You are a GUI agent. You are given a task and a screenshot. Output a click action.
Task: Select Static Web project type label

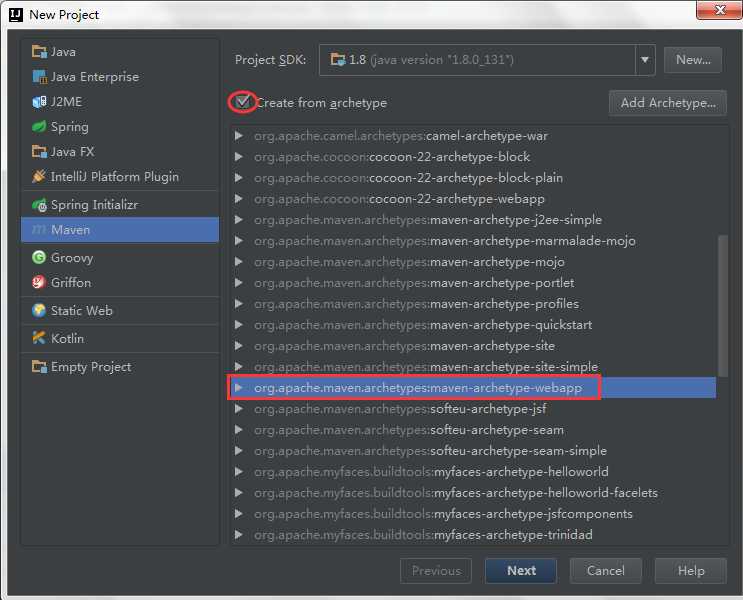(x=82, y=311)
